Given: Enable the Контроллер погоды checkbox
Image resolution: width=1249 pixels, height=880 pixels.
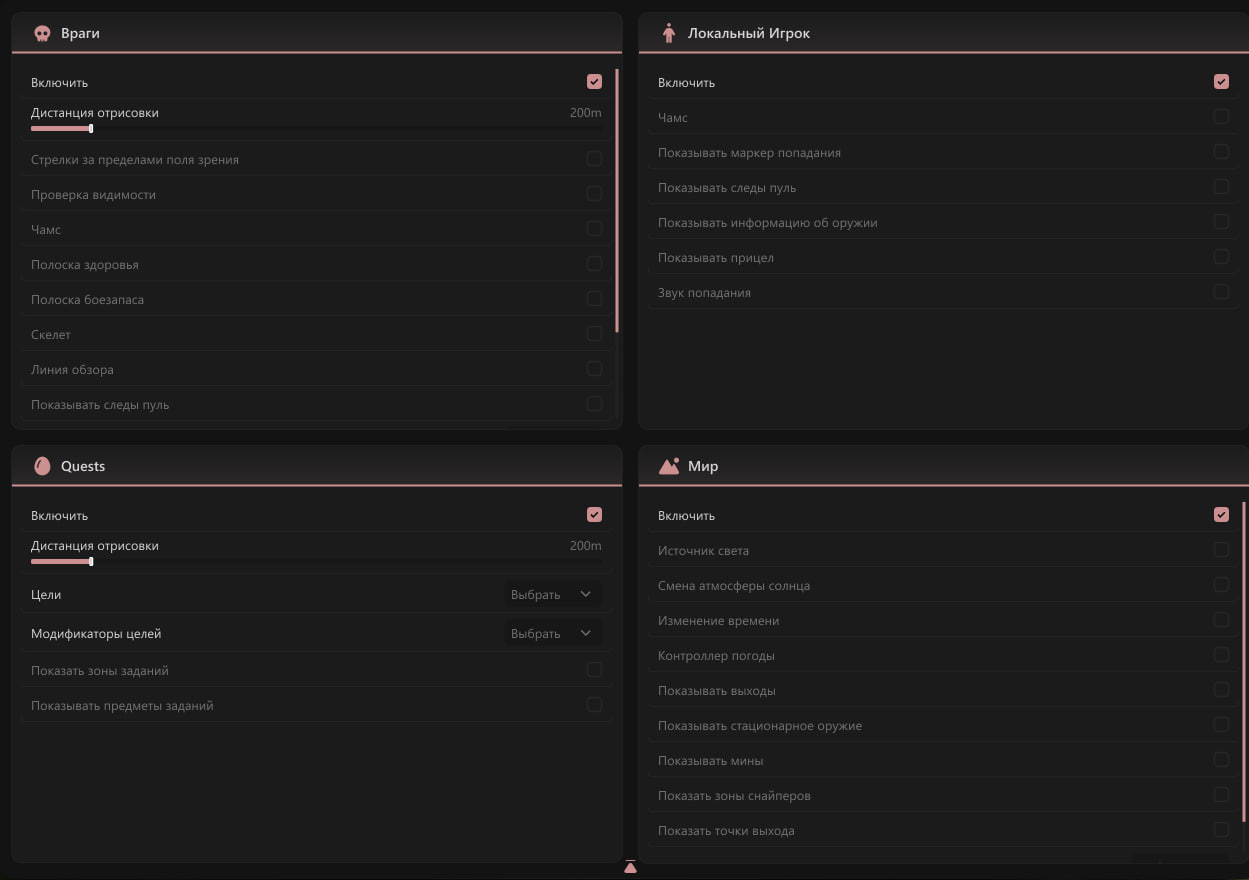Looking at the screenshot, I should 1221,655.
